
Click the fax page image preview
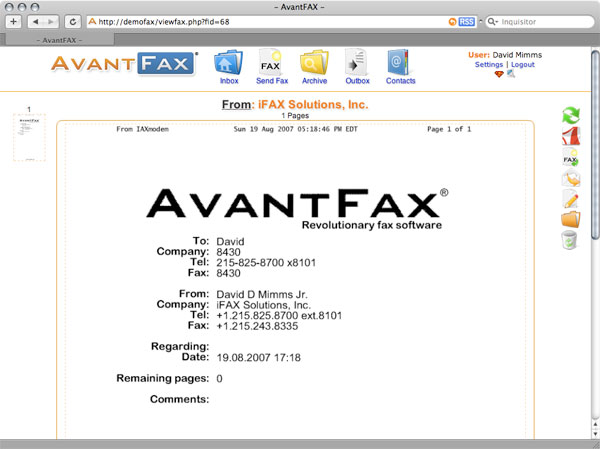point(295,280)
